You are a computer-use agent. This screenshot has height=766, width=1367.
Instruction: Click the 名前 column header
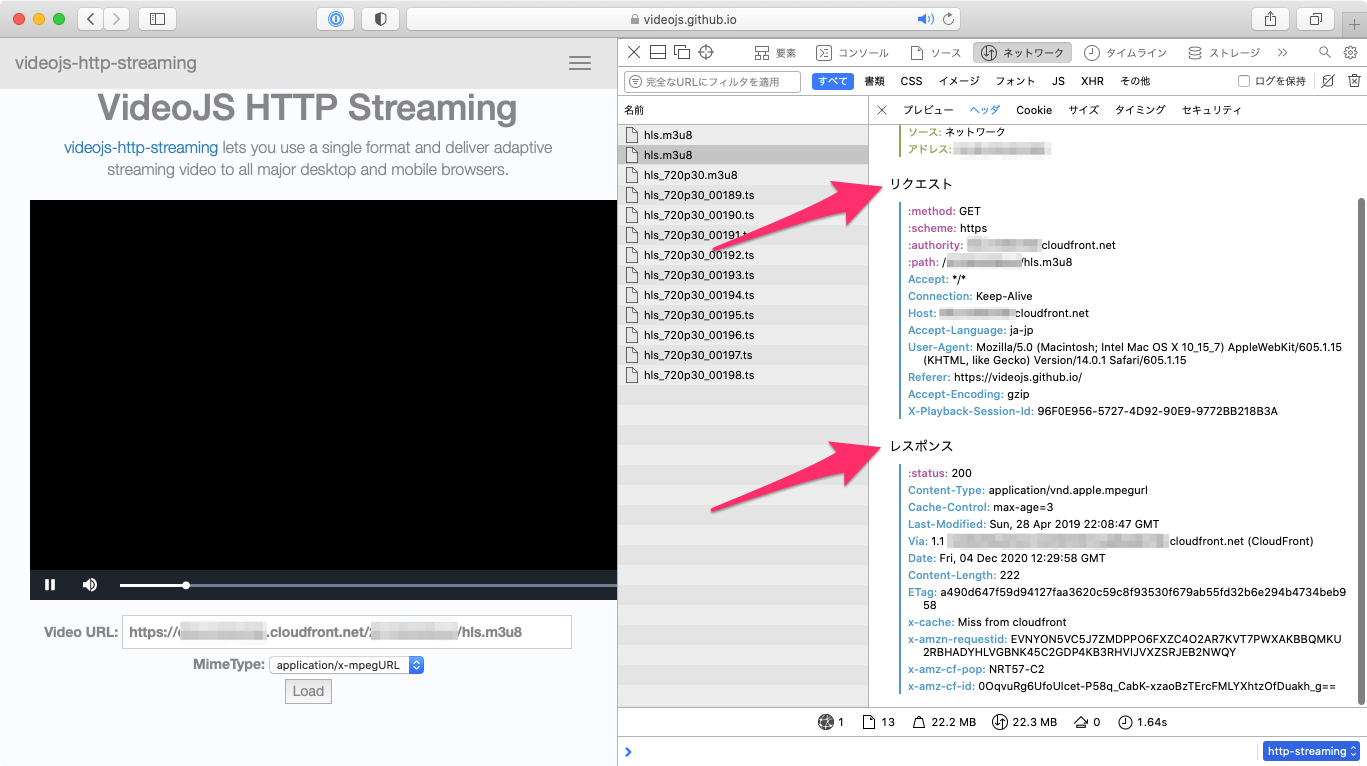[x=743, y=110]
